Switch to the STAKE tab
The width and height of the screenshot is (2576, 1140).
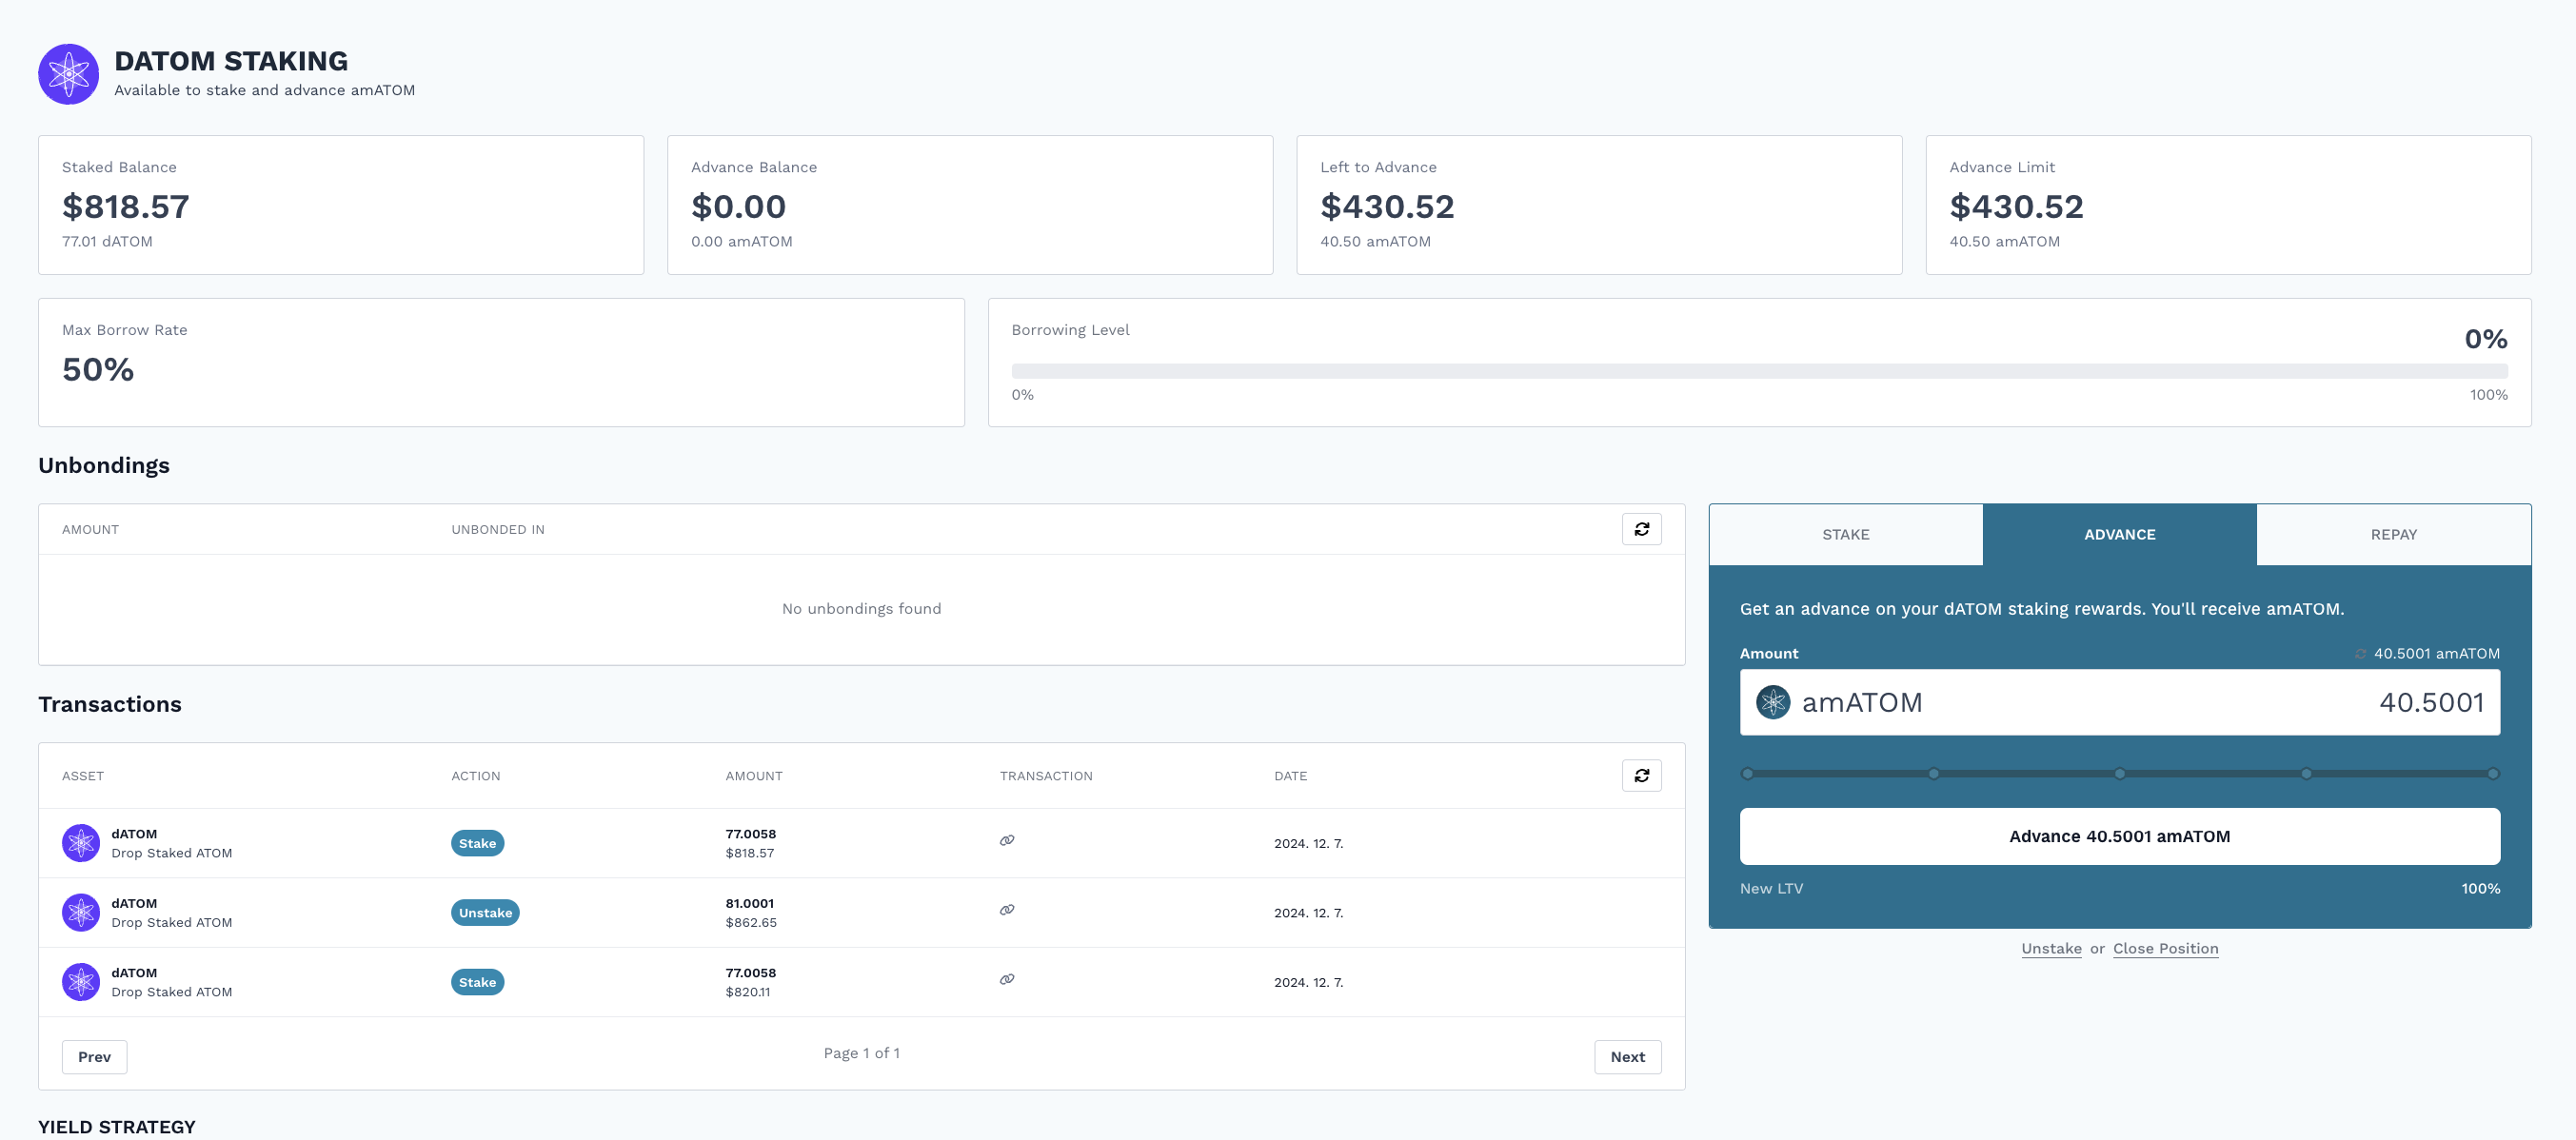(x=1845, y=534)
